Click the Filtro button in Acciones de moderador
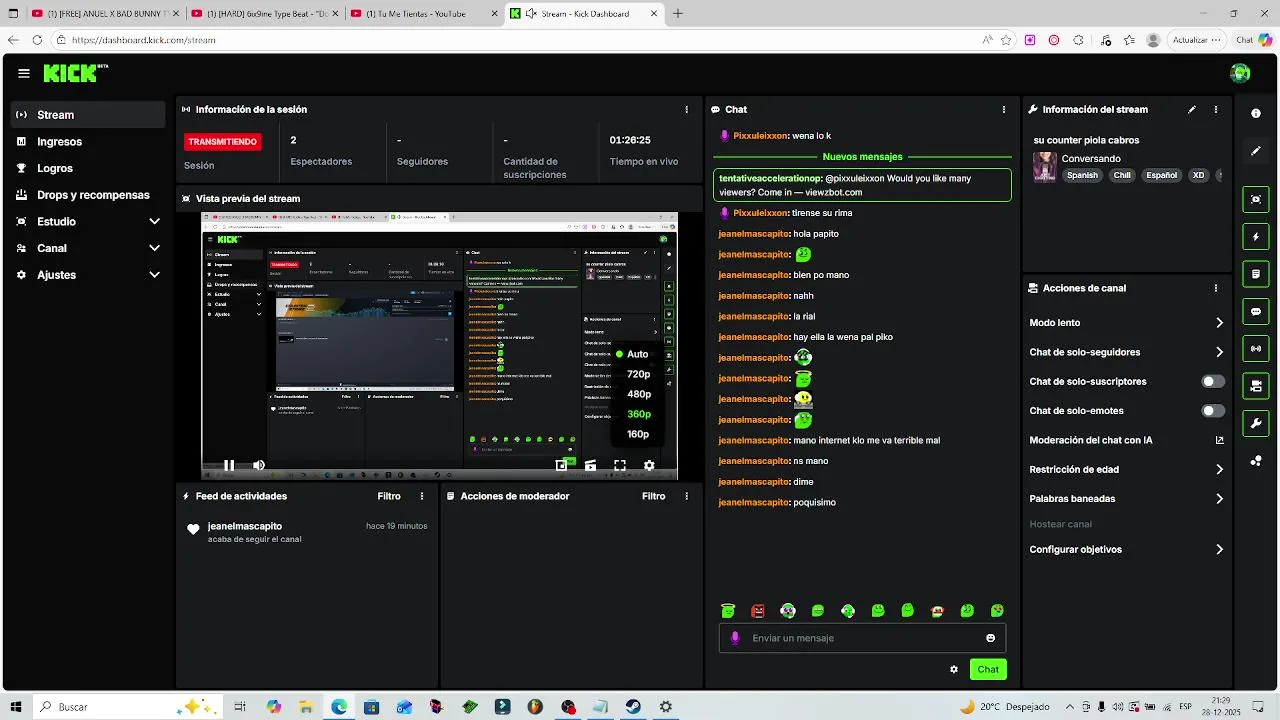This screenshot has height=720, width=1280. [653, 496]
